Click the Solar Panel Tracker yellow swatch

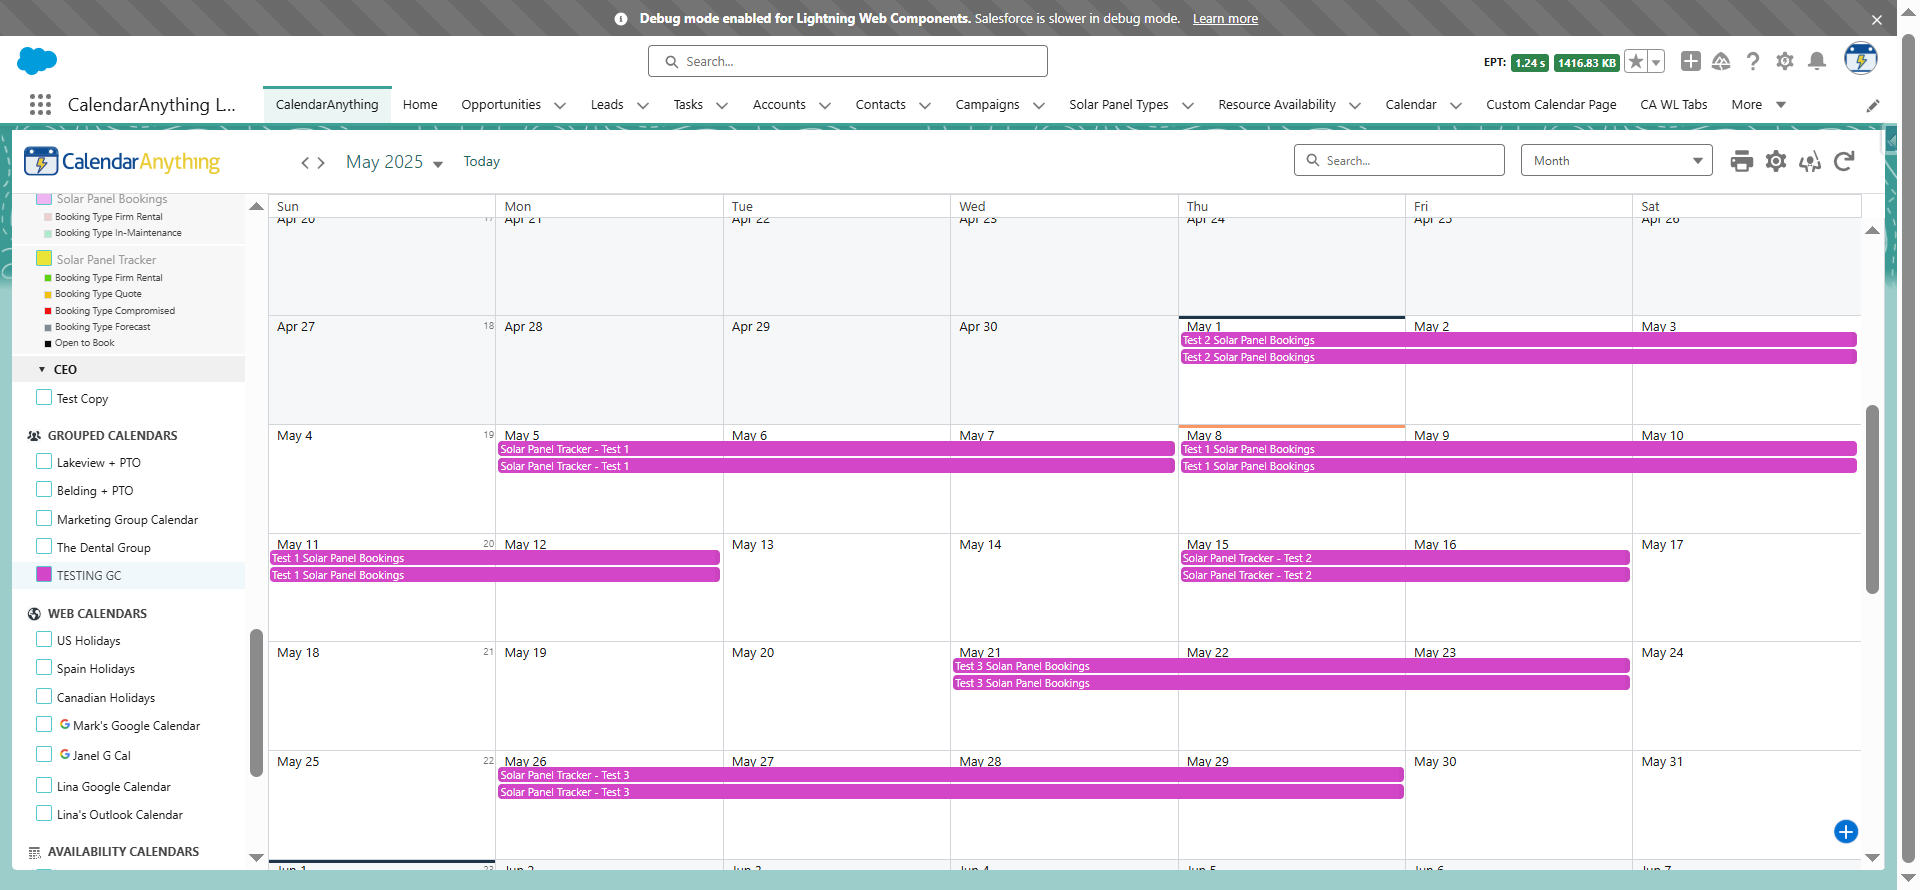pyautogui.click(x=44, y=259)
